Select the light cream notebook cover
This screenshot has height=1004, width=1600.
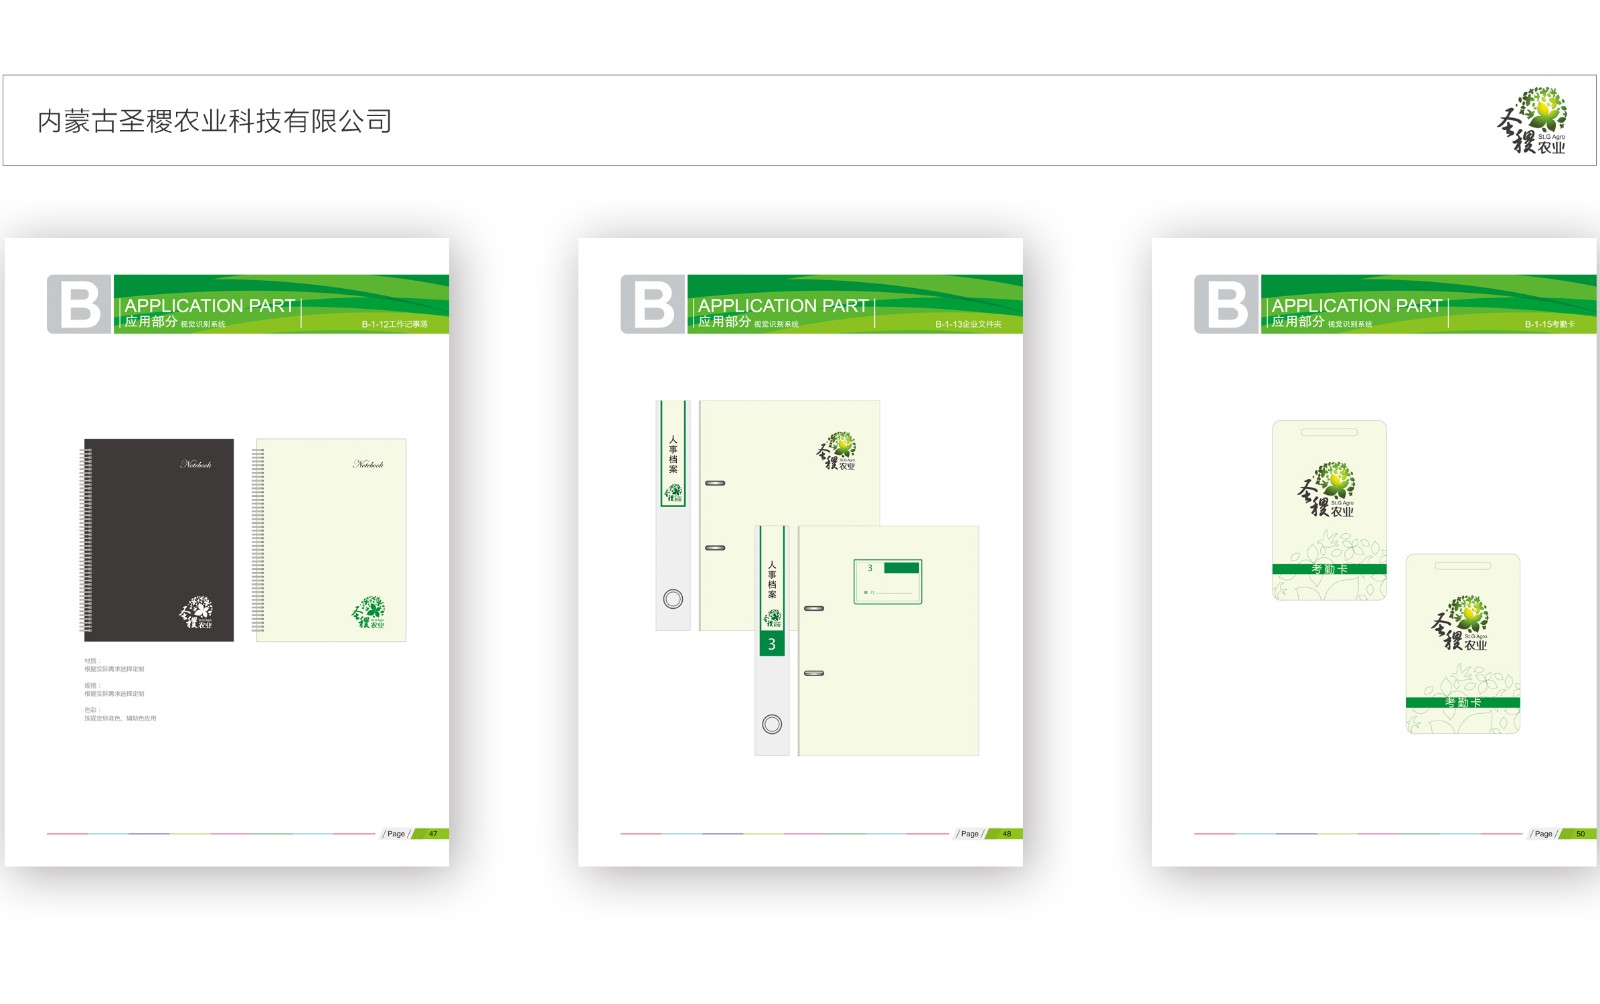coord(331,540)
